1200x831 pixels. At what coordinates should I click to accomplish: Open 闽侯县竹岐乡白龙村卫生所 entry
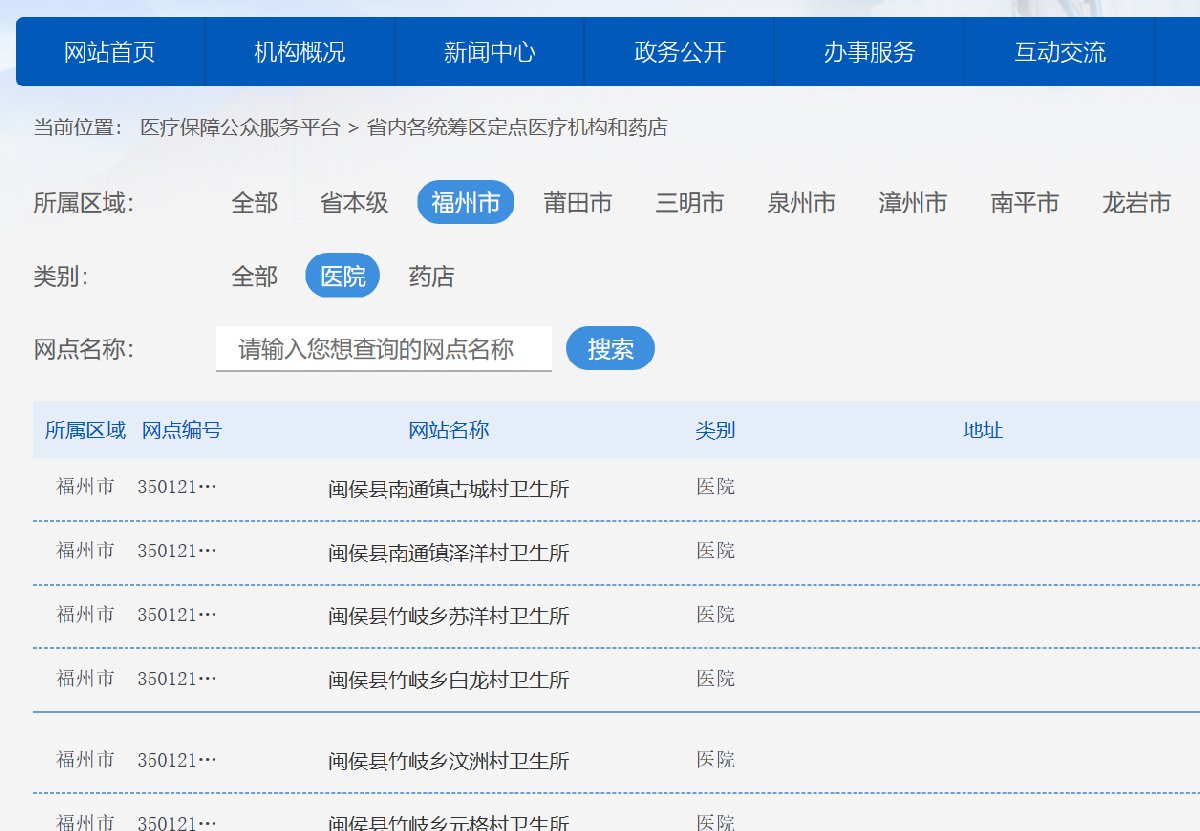448,681
